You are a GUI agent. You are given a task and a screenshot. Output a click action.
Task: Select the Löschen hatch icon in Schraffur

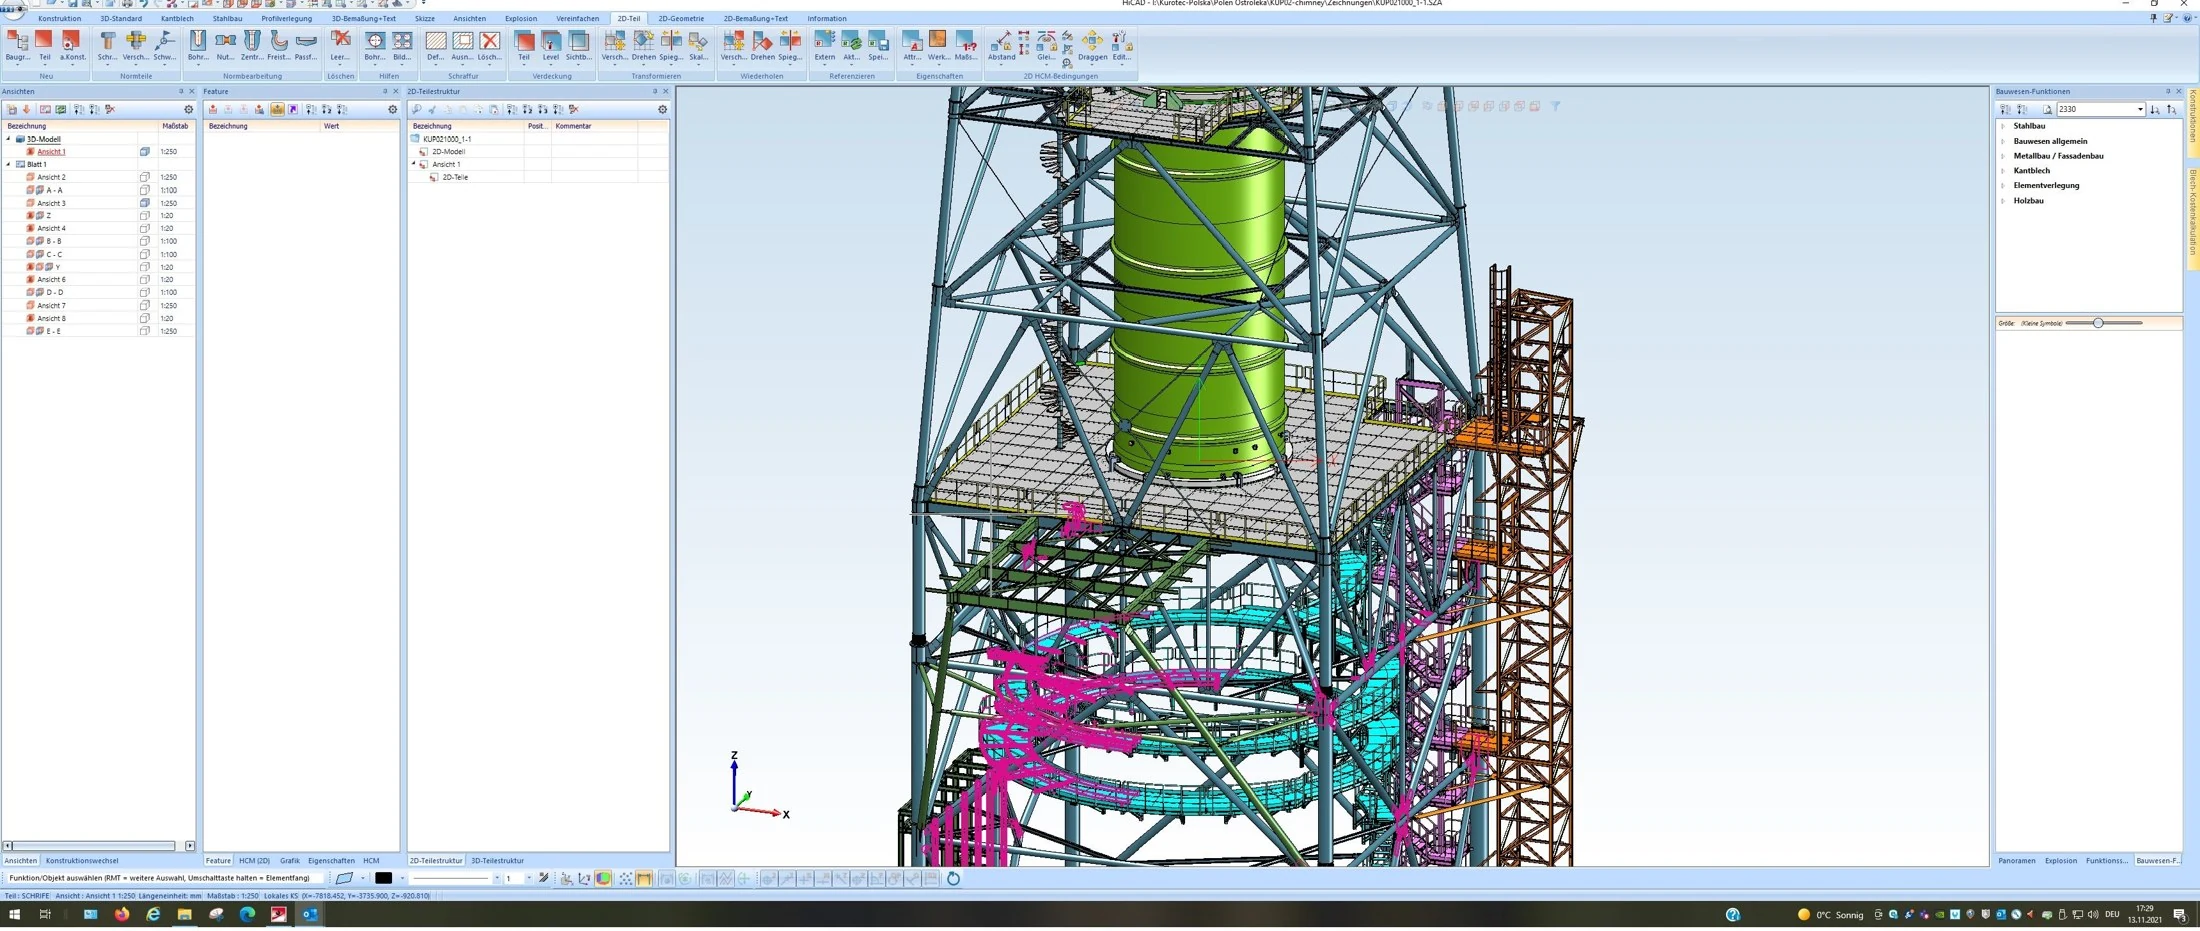pos(489,46)
